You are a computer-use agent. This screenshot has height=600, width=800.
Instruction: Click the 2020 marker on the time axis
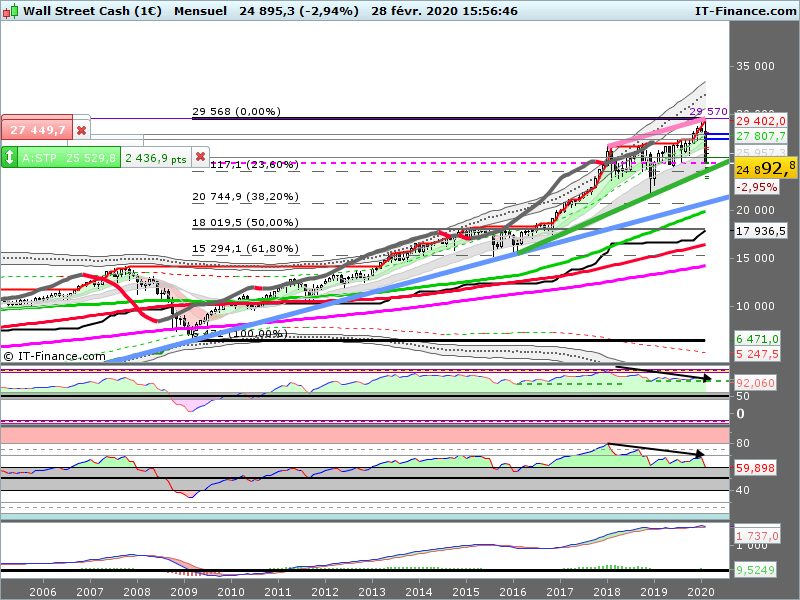coord(700,591)
